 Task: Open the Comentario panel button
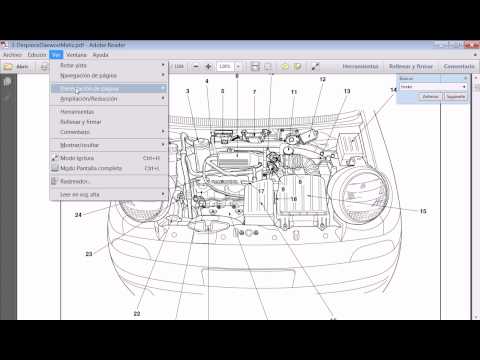[459, 67]
